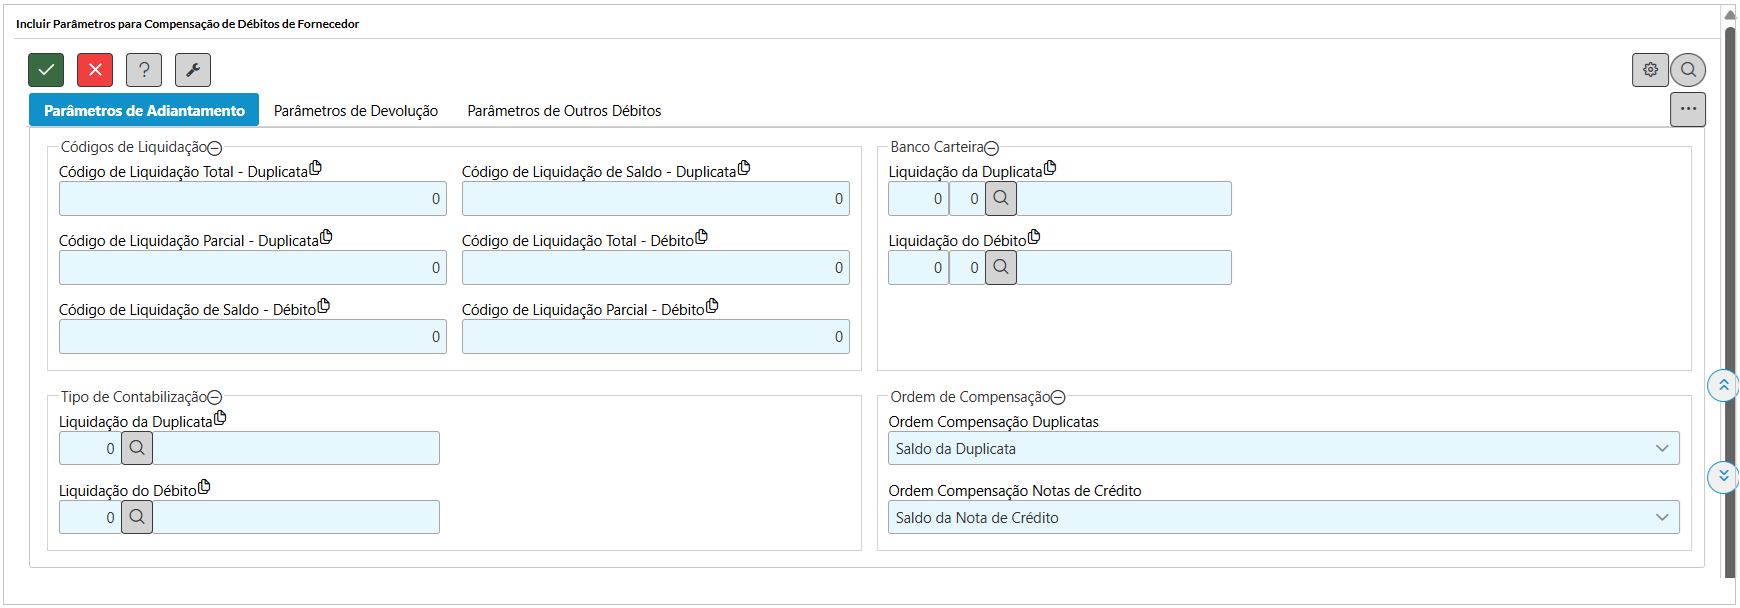Click the round magnifier search button

[x=1688, y=70]
